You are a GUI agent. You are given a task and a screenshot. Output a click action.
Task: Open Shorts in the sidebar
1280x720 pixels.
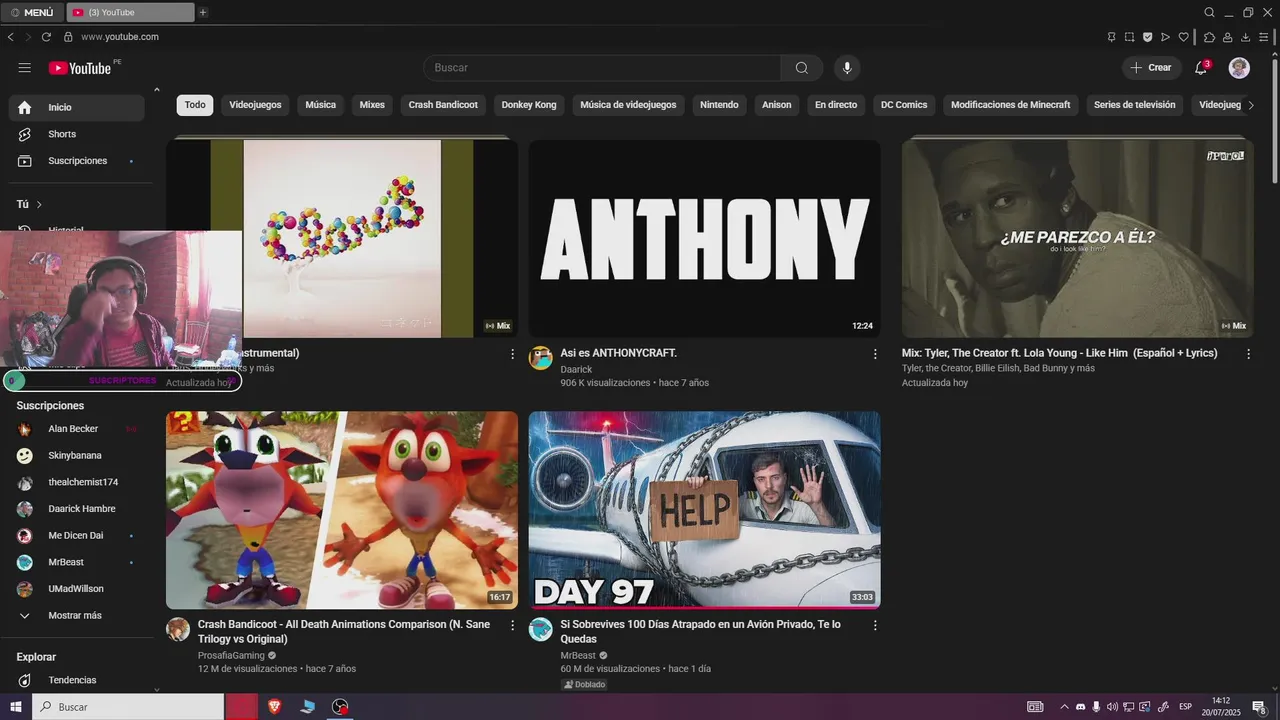[76, 134]
